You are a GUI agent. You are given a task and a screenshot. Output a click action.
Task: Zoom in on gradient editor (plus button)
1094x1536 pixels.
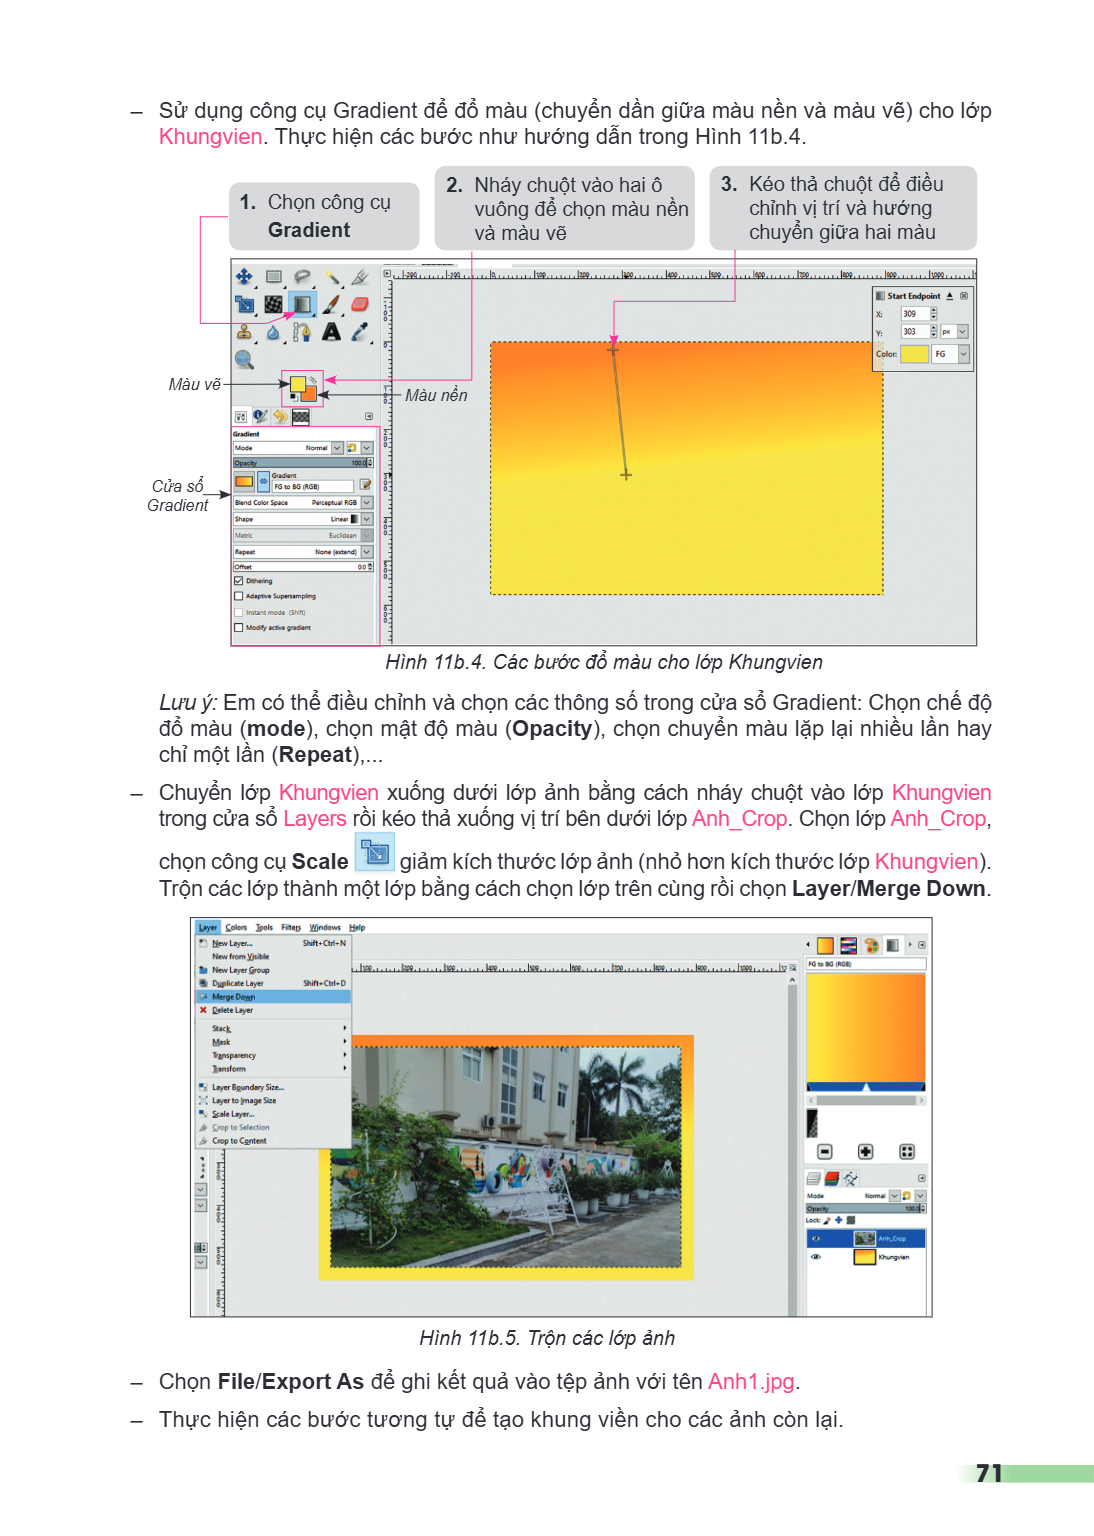pyautogui.click(x=866, y=1152)
